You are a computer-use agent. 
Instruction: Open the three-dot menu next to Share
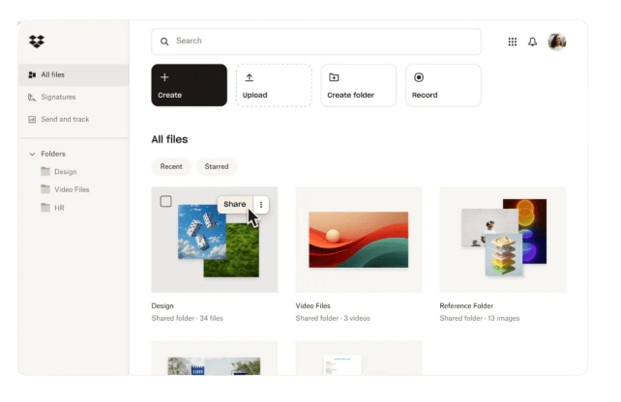tap(261, 204)
